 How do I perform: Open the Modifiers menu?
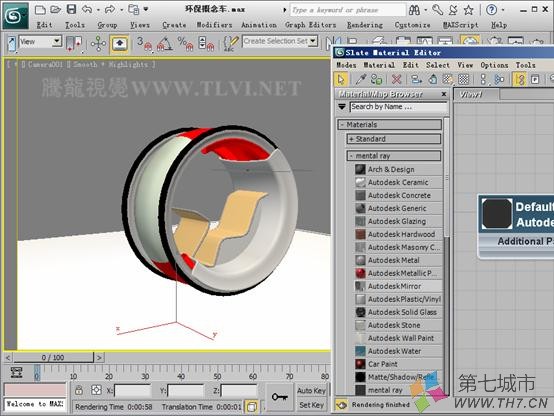214,25
